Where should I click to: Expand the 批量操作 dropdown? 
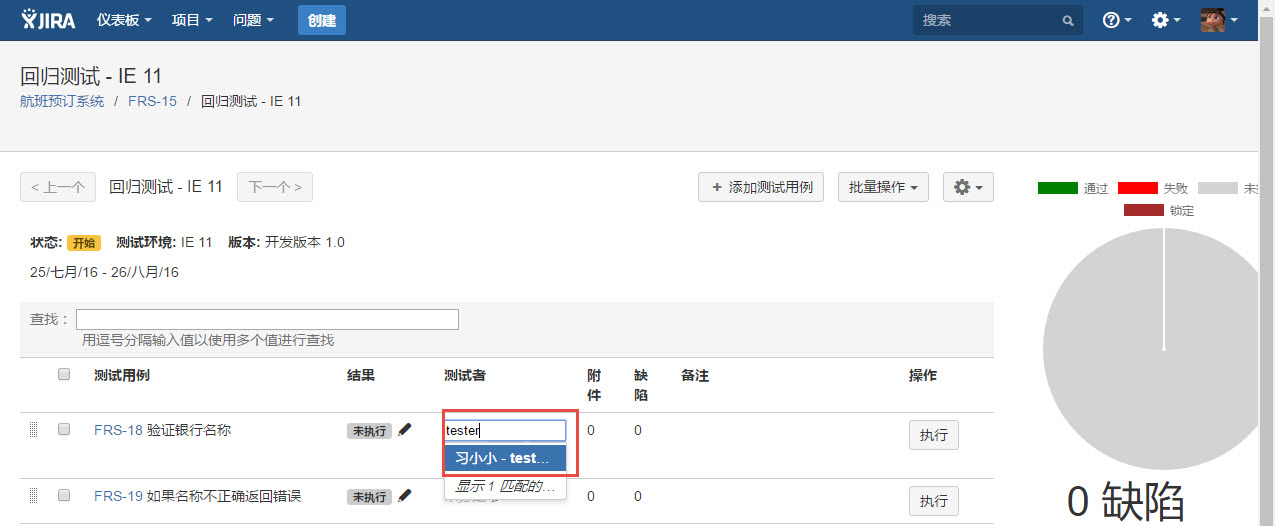(x=883, y=187)
